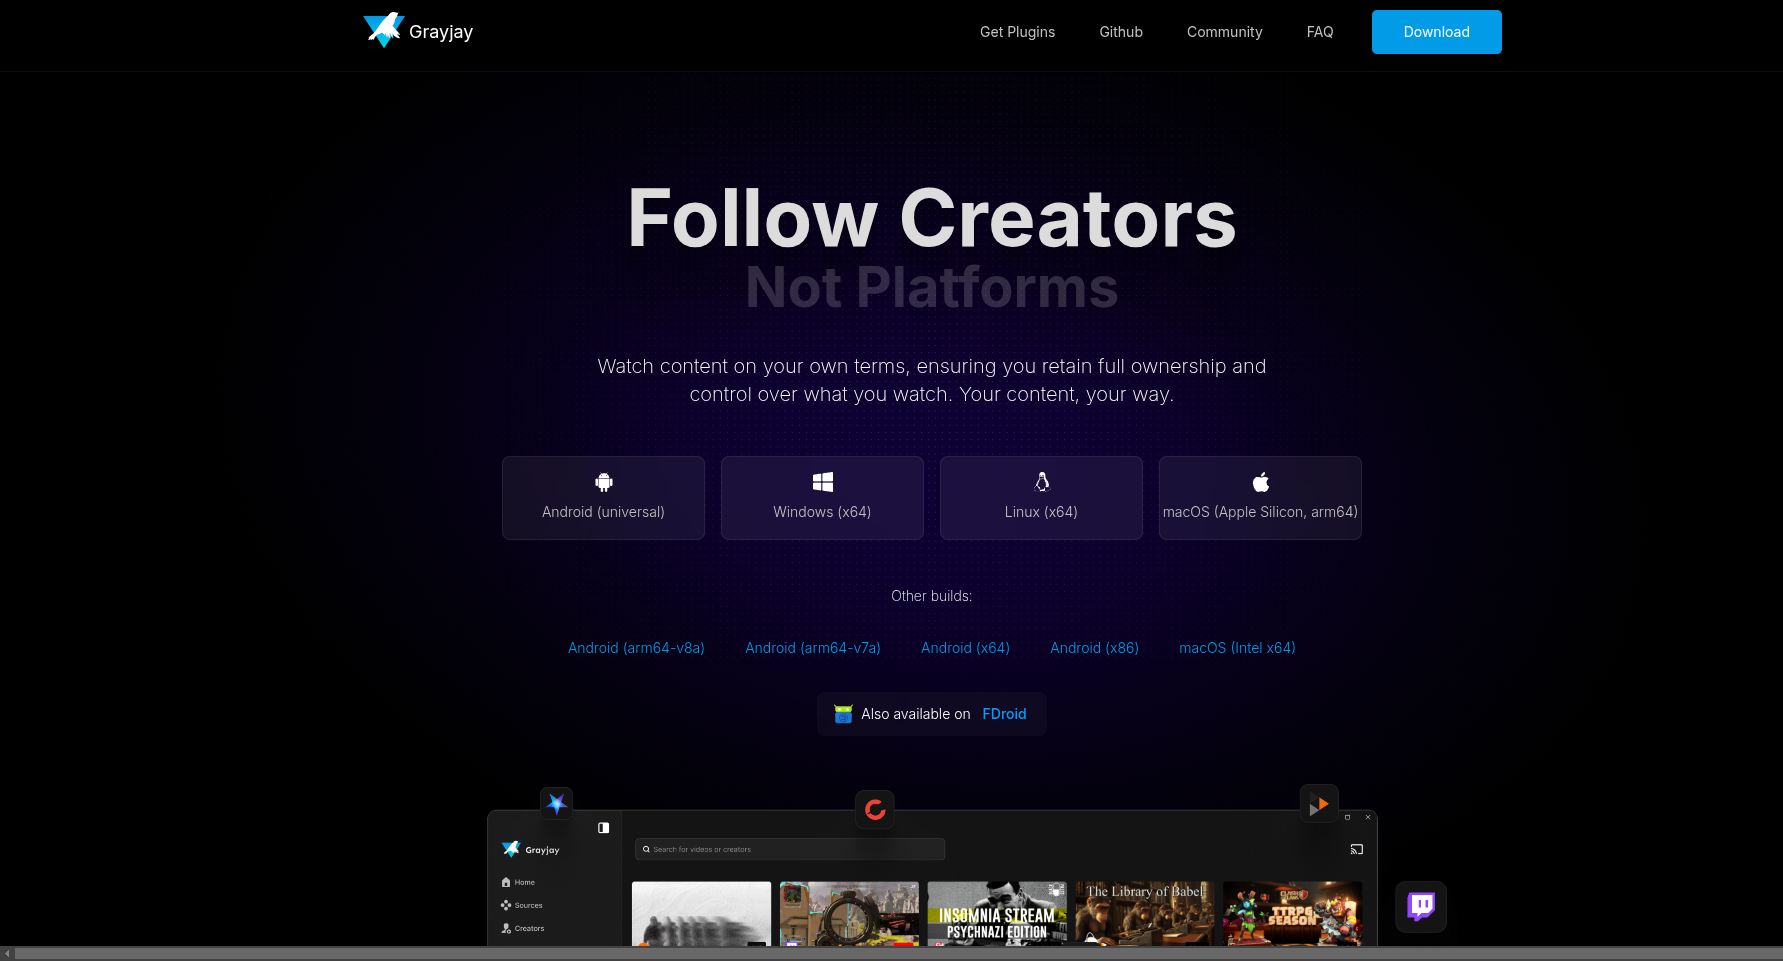The width and height of the screenshot is (1783, 961).
Task: Select Sources in preview sidebar
Action: tap(522, 905)
